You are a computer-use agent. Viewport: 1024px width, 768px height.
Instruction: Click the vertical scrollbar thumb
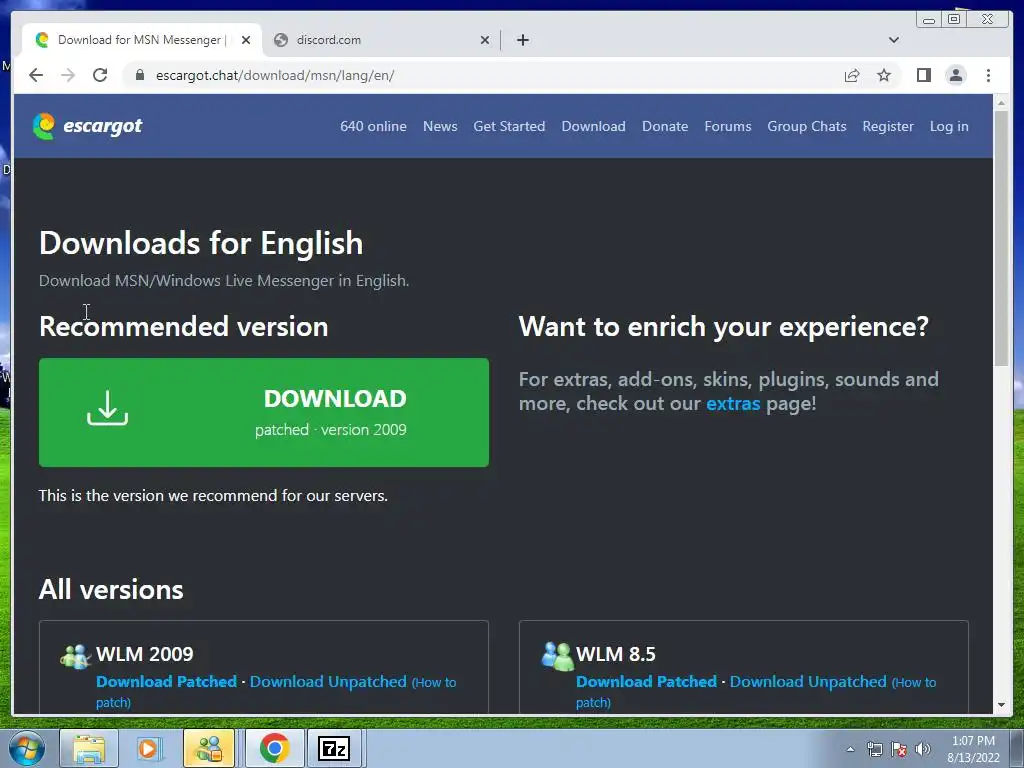click(1001, 238)
